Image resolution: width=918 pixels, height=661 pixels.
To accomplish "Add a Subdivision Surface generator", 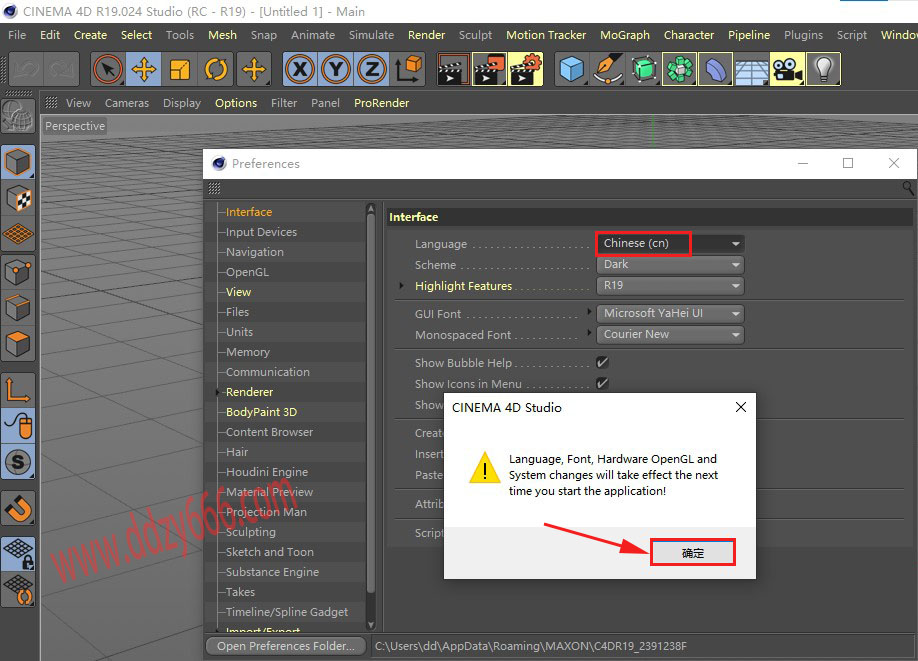I will (x=644, y=69).
